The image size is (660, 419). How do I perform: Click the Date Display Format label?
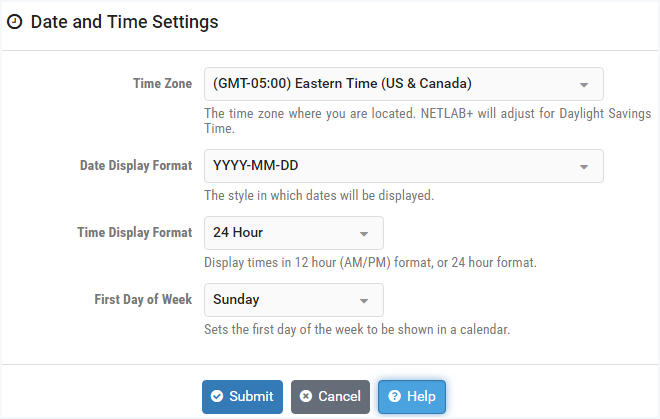[136, 165]
